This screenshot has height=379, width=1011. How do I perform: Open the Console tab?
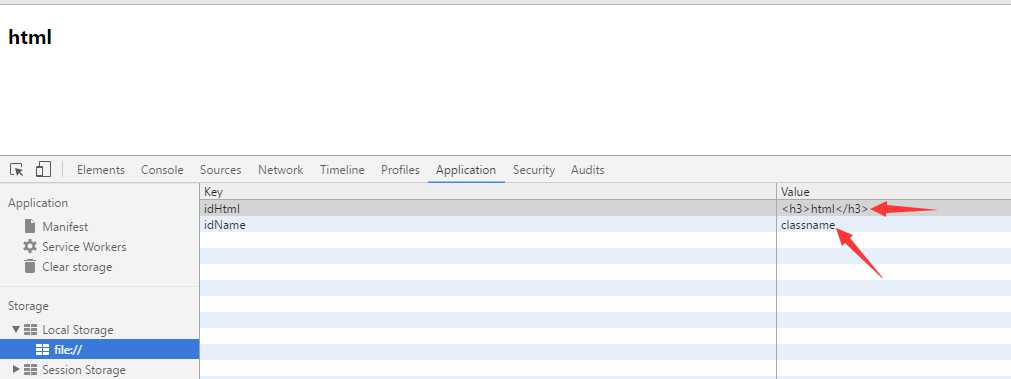coord(162,170)
